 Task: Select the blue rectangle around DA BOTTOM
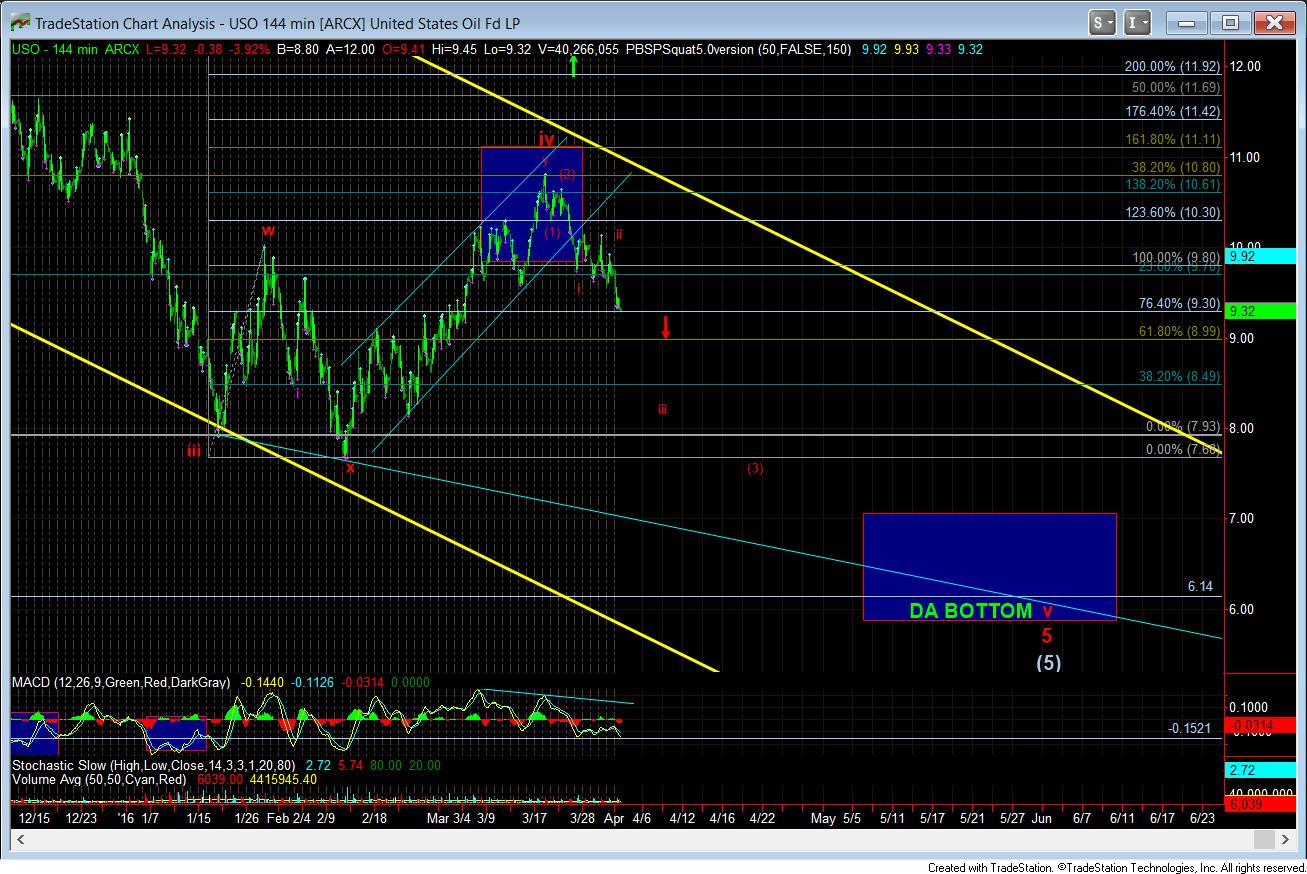click(x=989, y=566)
